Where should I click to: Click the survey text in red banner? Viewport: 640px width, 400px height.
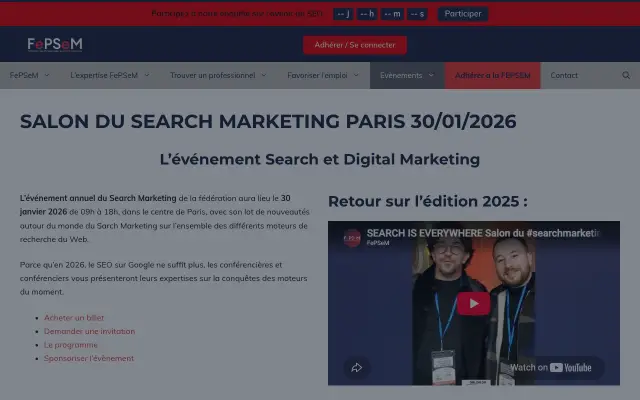pos(237,14)
